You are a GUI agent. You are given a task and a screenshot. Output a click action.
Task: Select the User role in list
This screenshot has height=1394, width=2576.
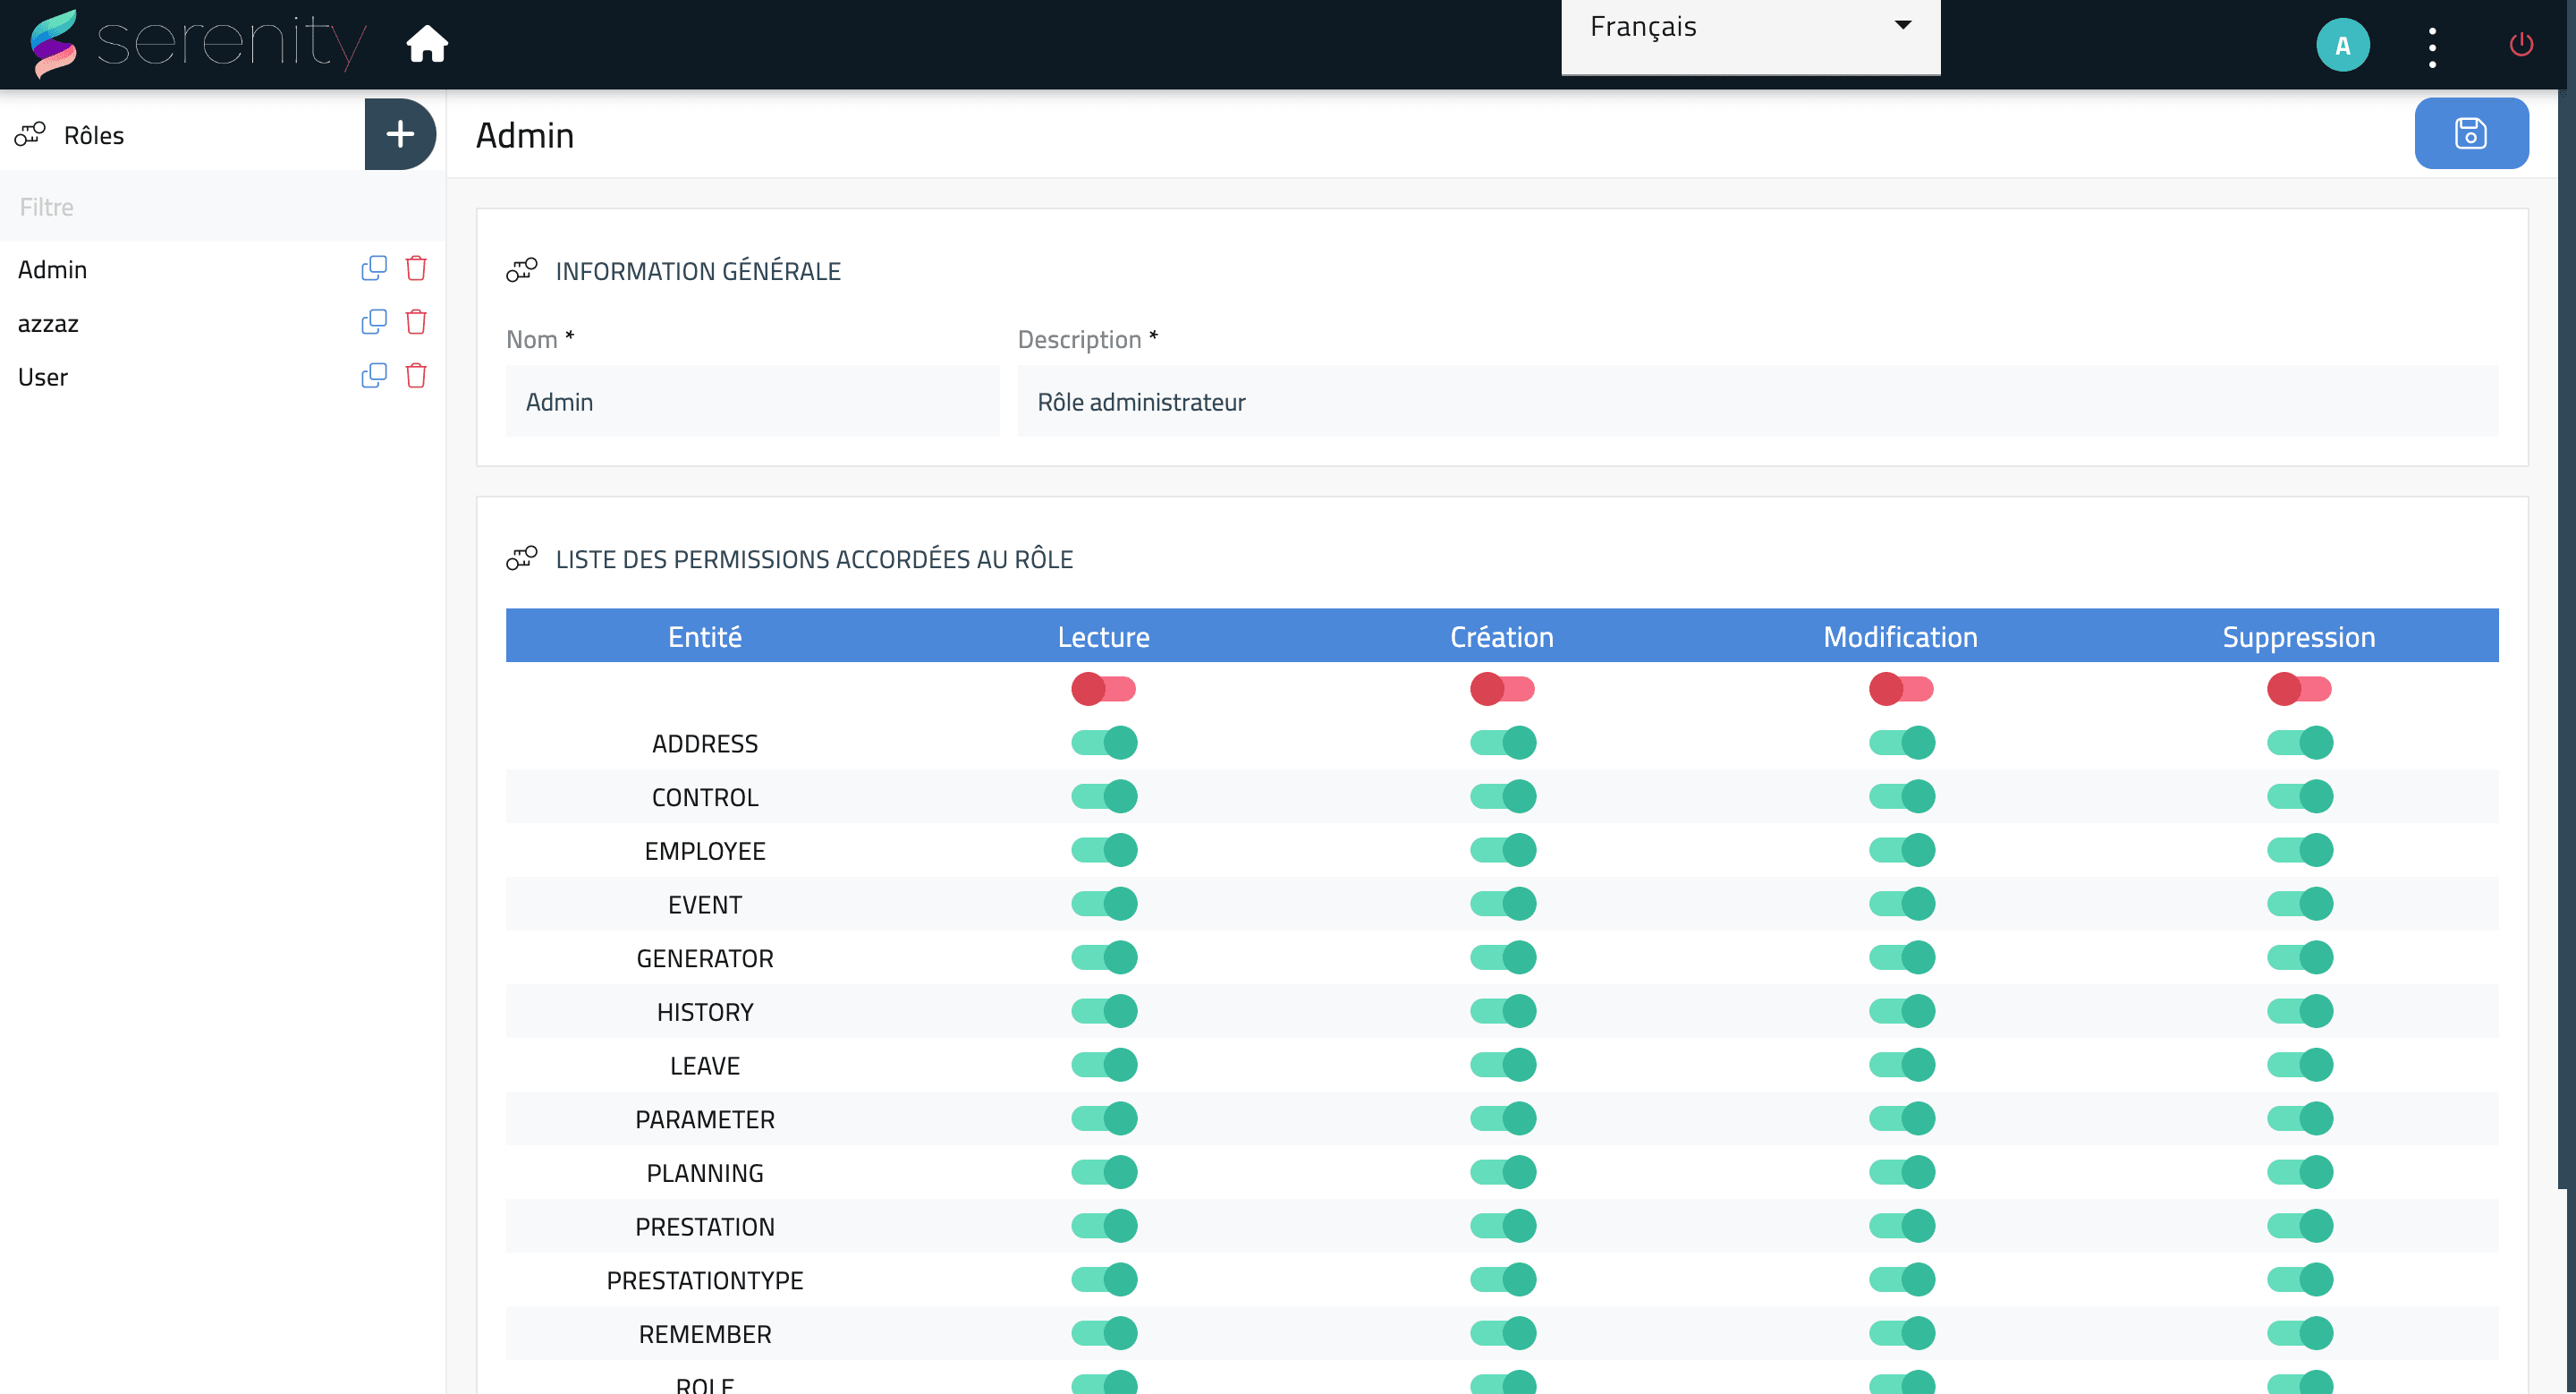point(43,377)
